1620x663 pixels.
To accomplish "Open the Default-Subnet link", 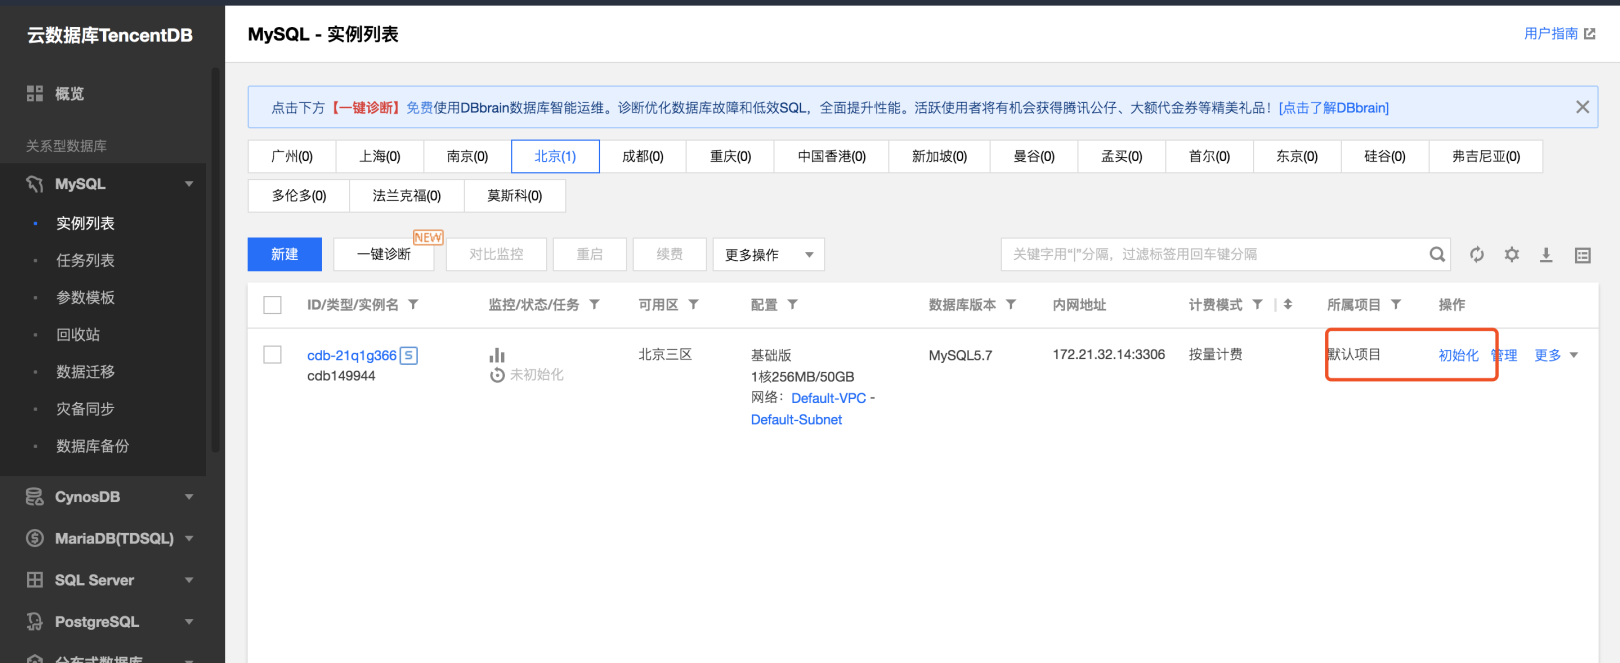I will pos(796,420).
